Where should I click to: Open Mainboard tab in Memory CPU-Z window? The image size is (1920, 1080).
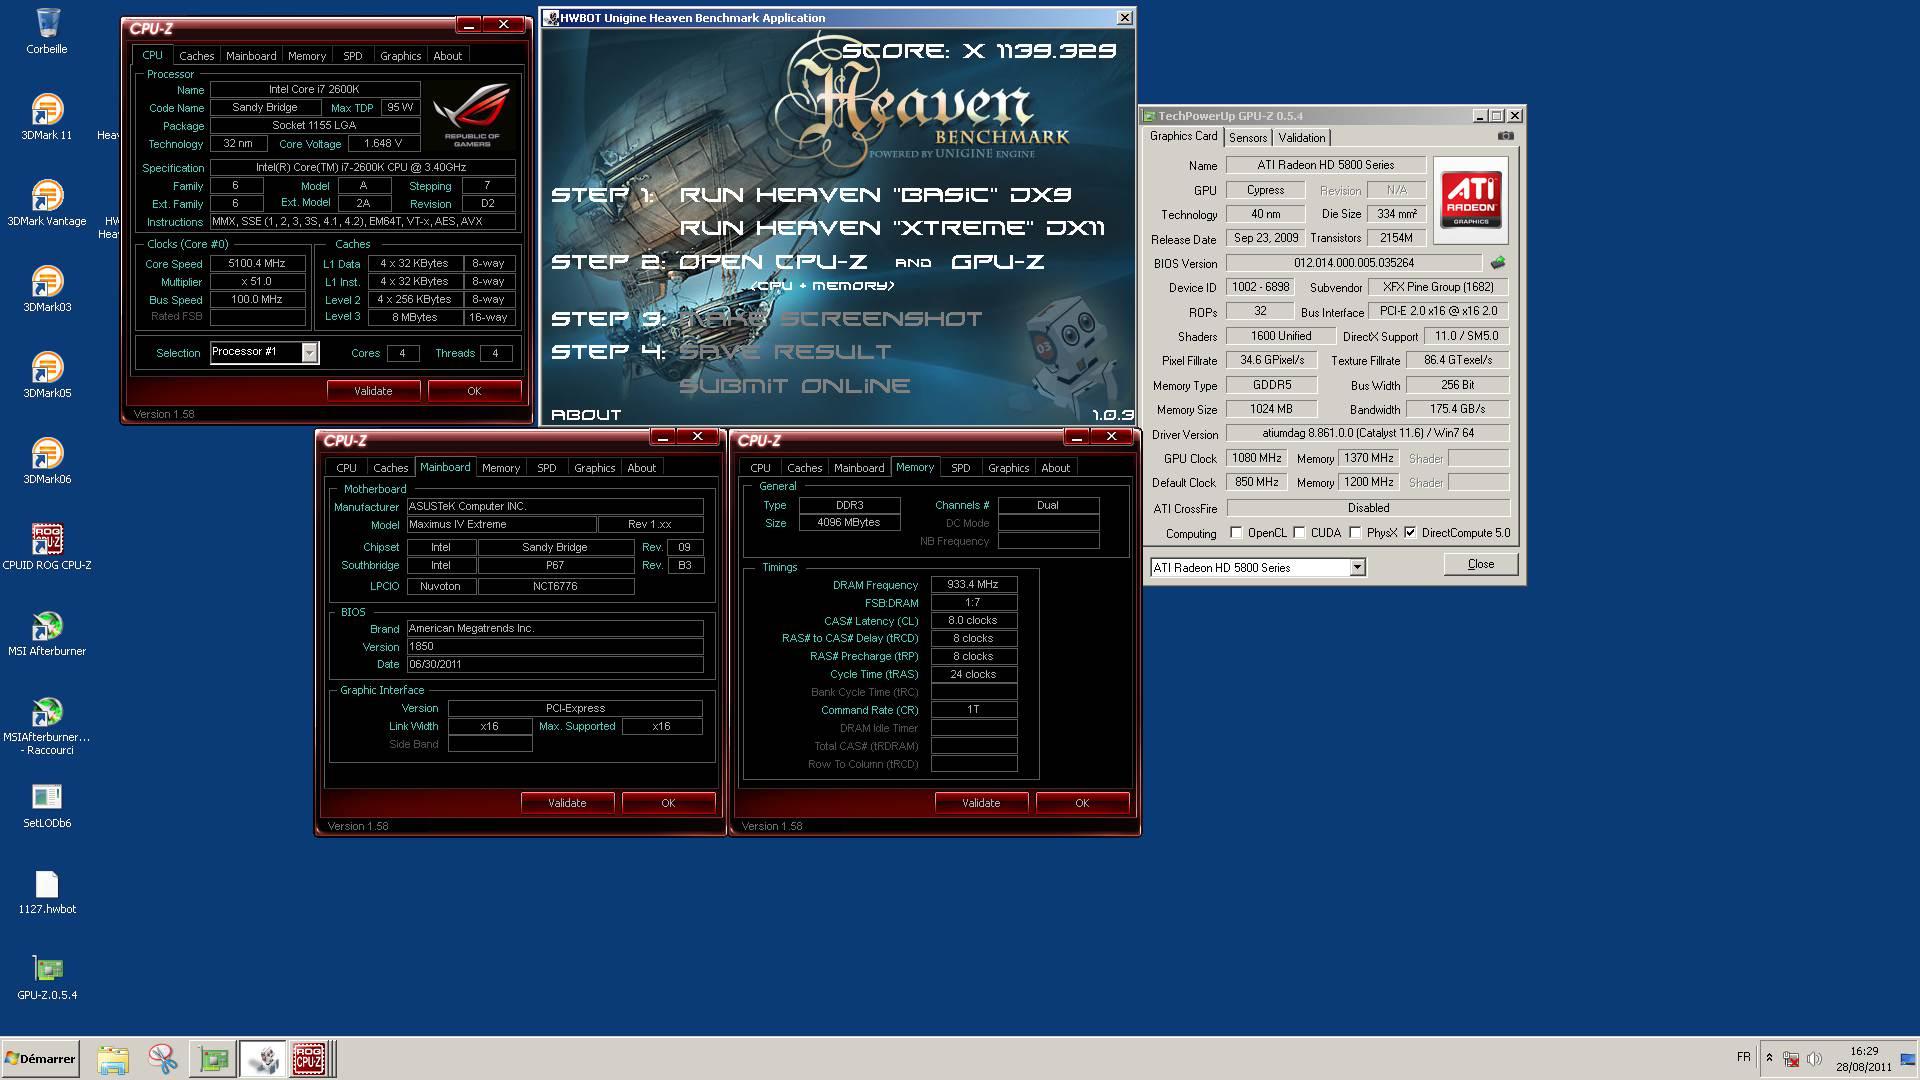coord(859,468)
